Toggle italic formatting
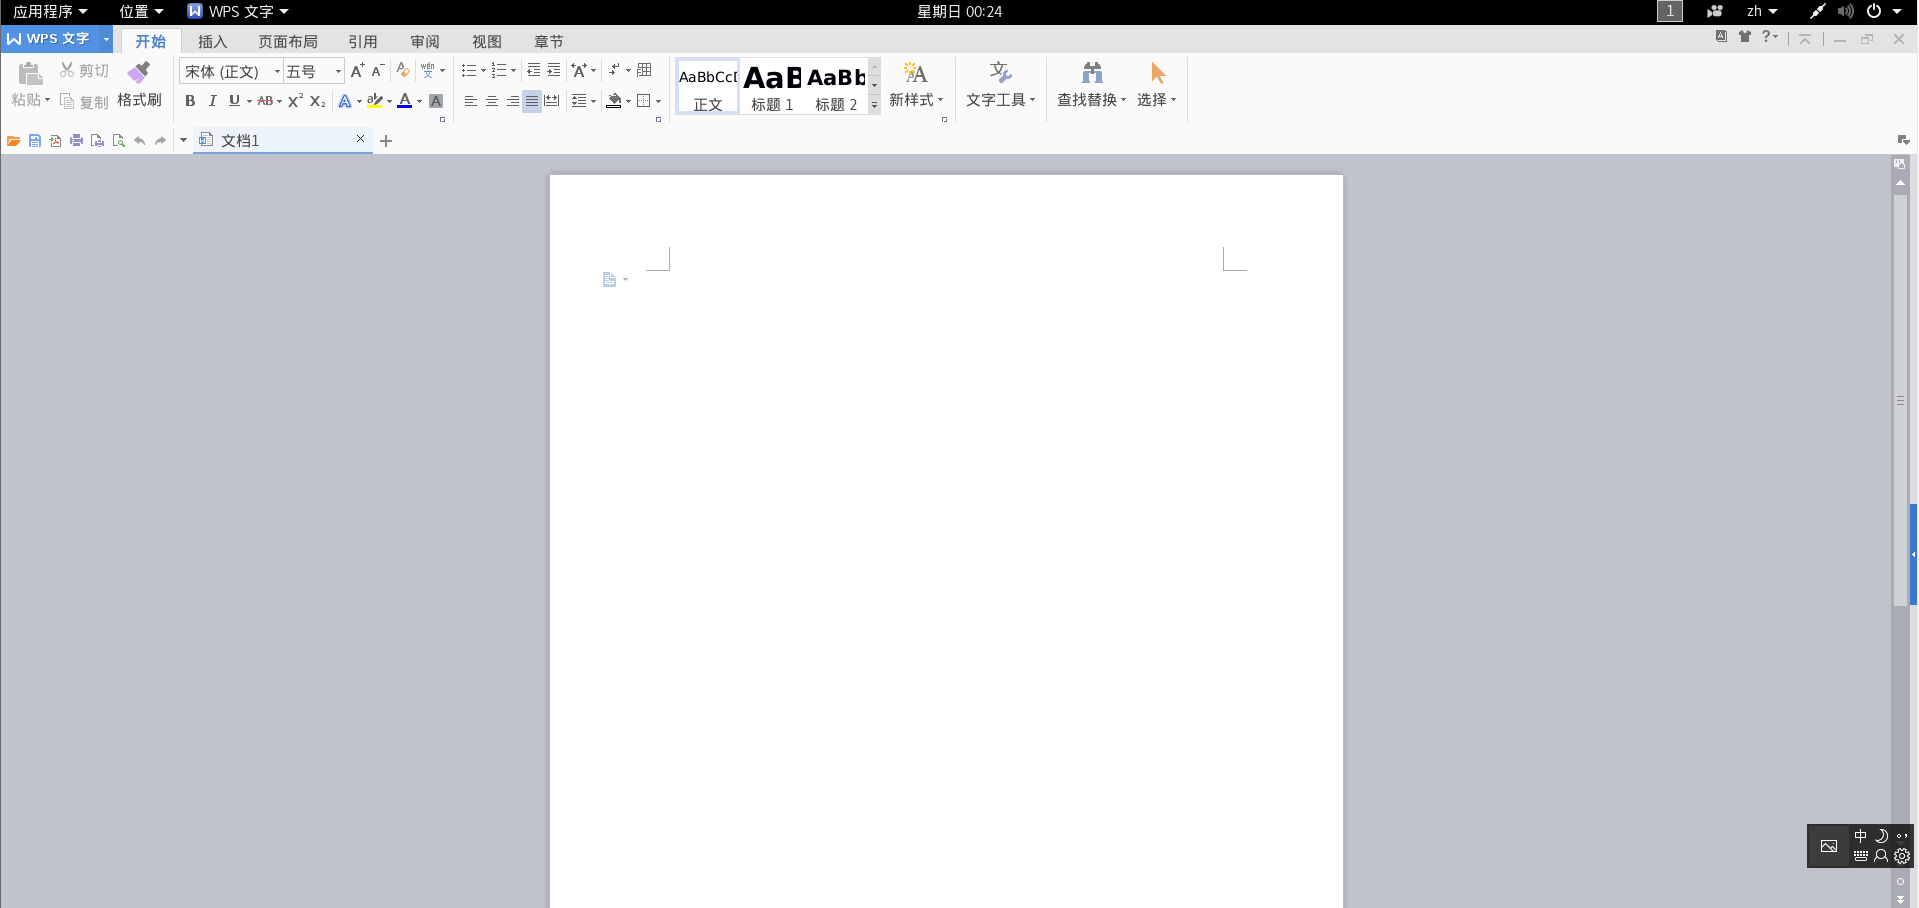Viewport: 1919px width, 908px height. pos(212,101)
